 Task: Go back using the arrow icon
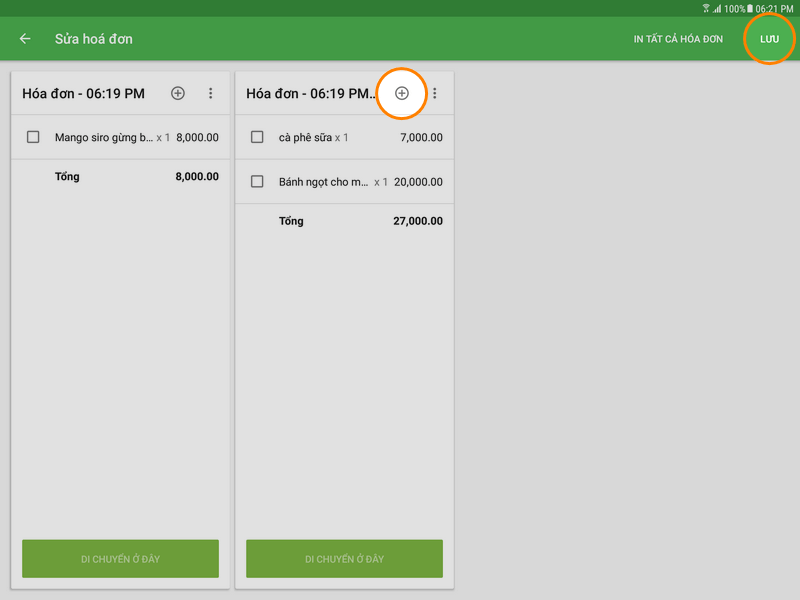click(25, 39)
